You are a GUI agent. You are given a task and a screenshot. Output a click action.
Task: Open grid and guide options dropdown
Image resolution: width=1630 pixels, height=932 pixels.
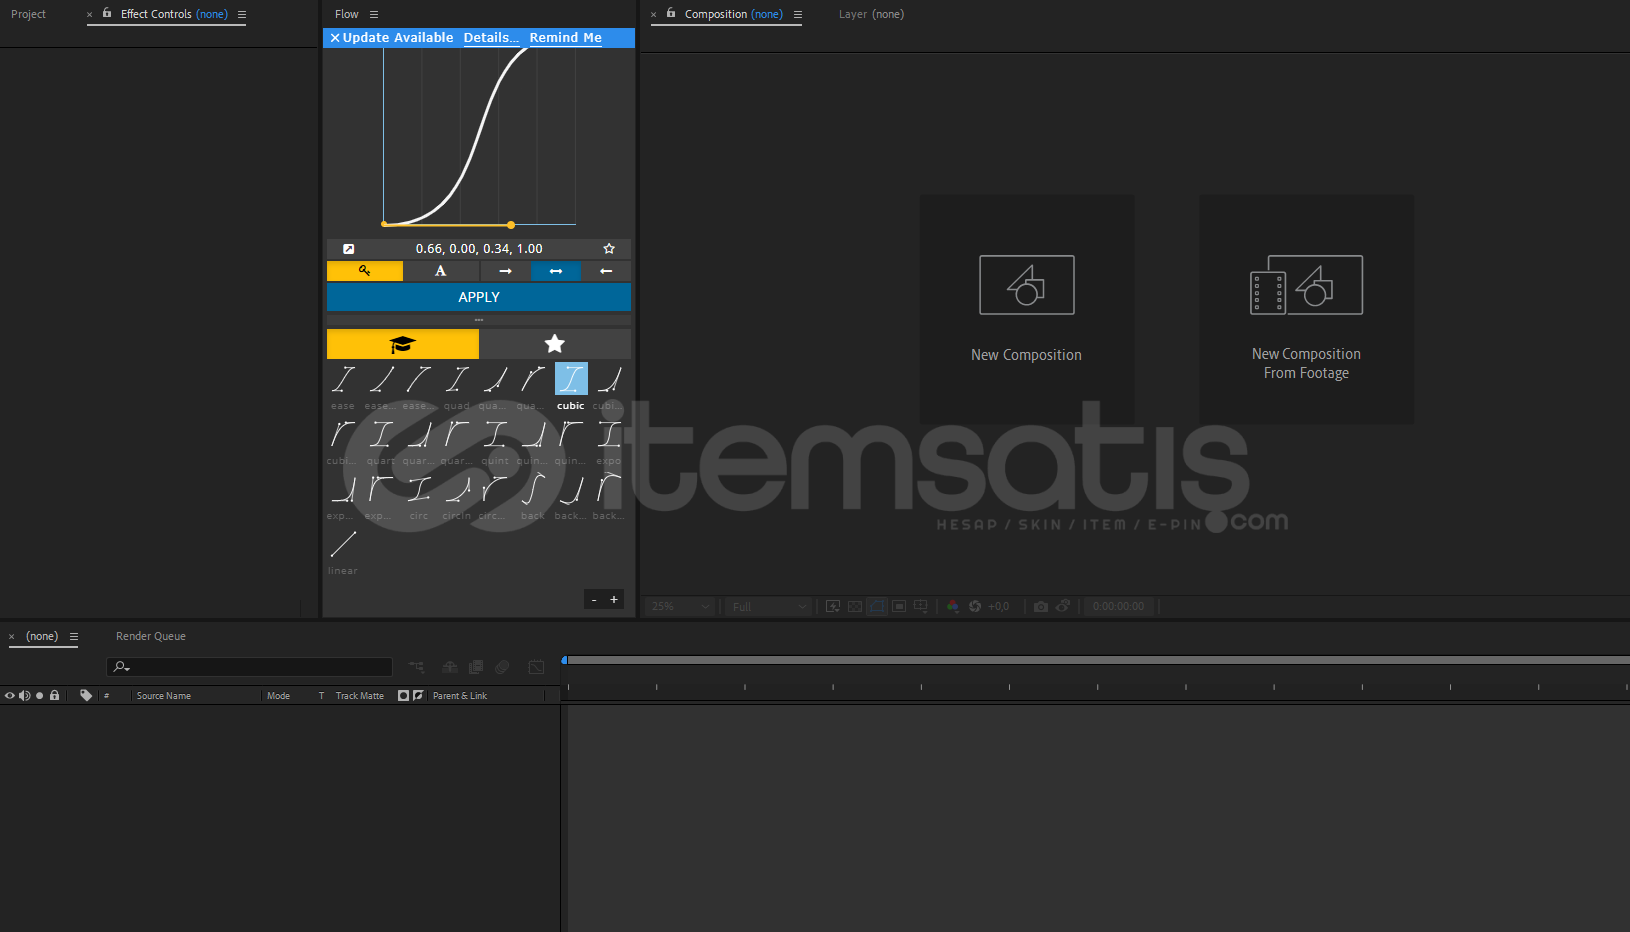[921, 606]
